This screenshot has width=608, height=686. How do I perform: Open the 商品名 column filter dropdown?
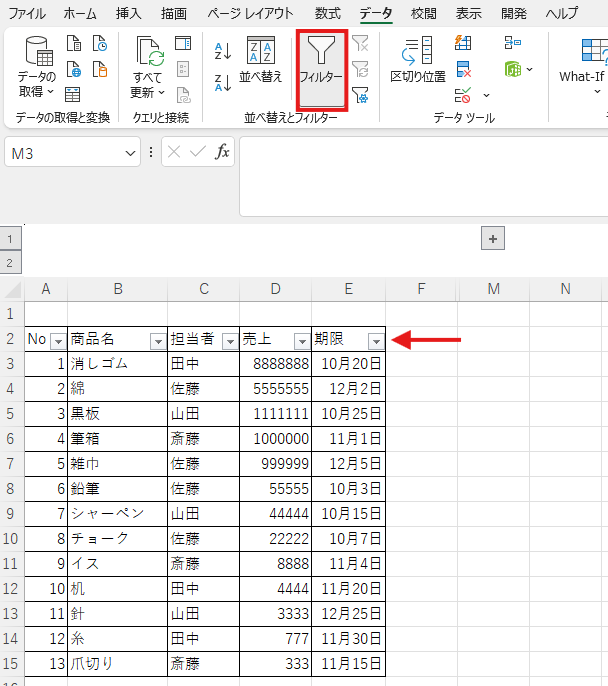(x=158, y=341)
